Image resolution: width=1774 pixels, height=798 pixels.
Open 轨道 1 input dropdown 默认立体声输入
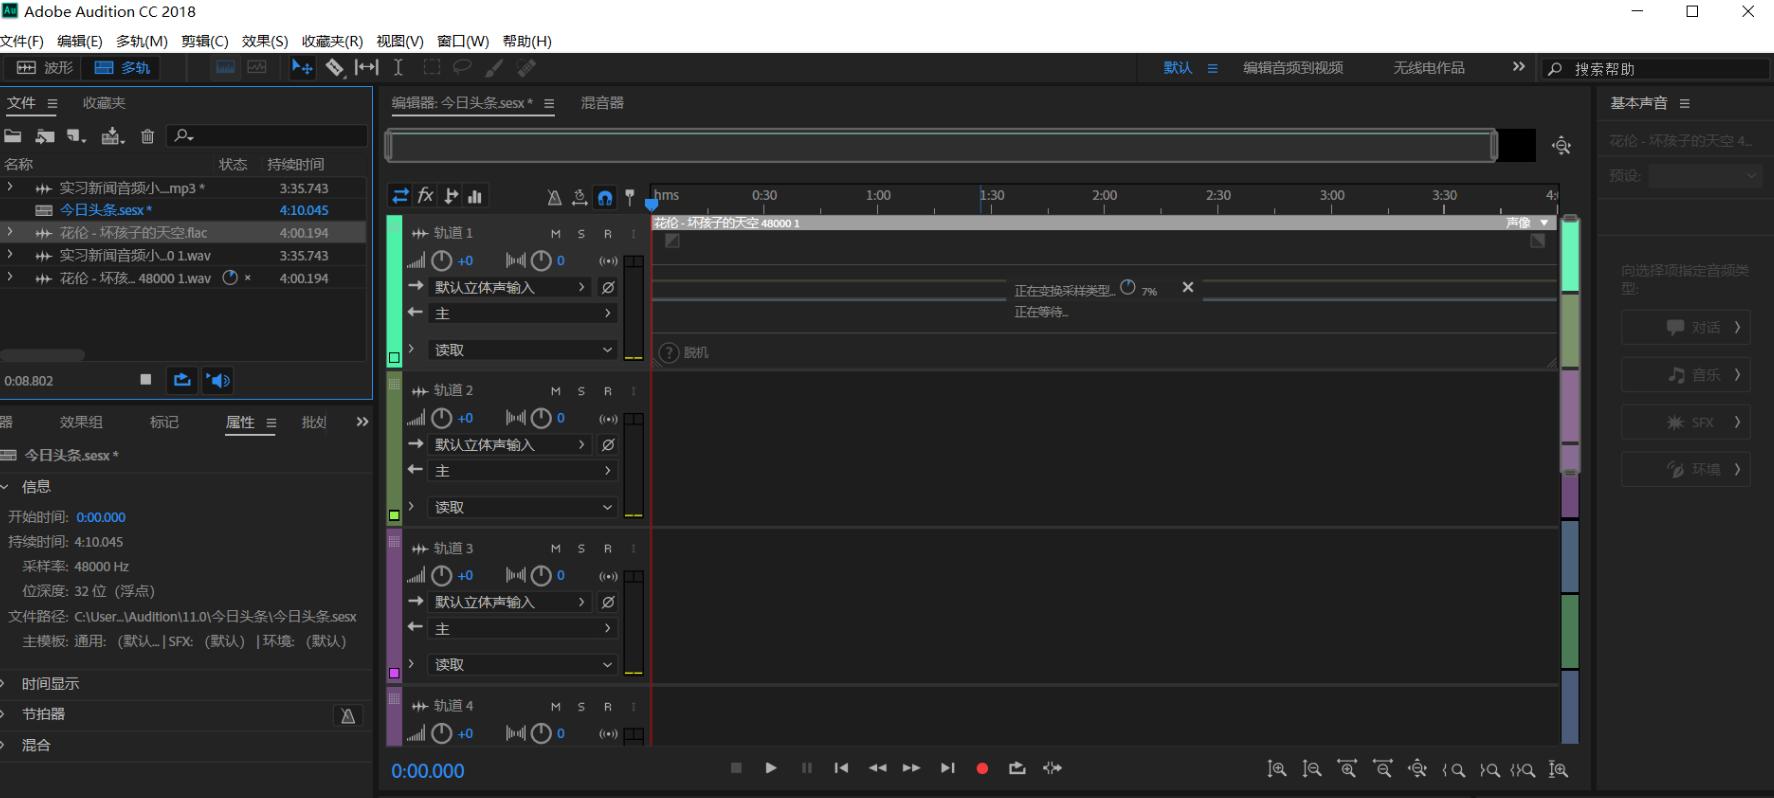click(510, 287)
